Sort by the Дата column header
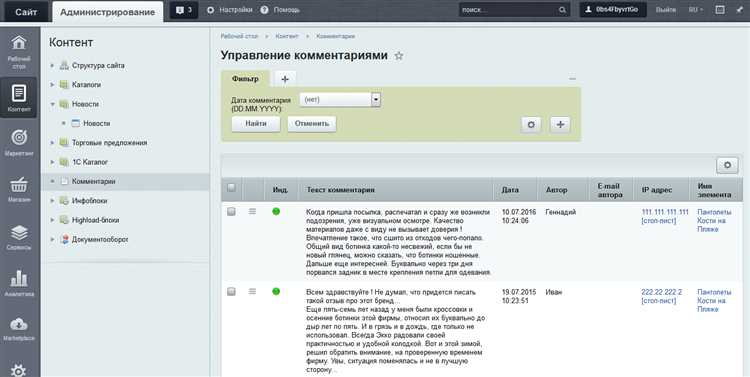Image resolution: width=750 pixels, height=377 pixels. point(510,190)
